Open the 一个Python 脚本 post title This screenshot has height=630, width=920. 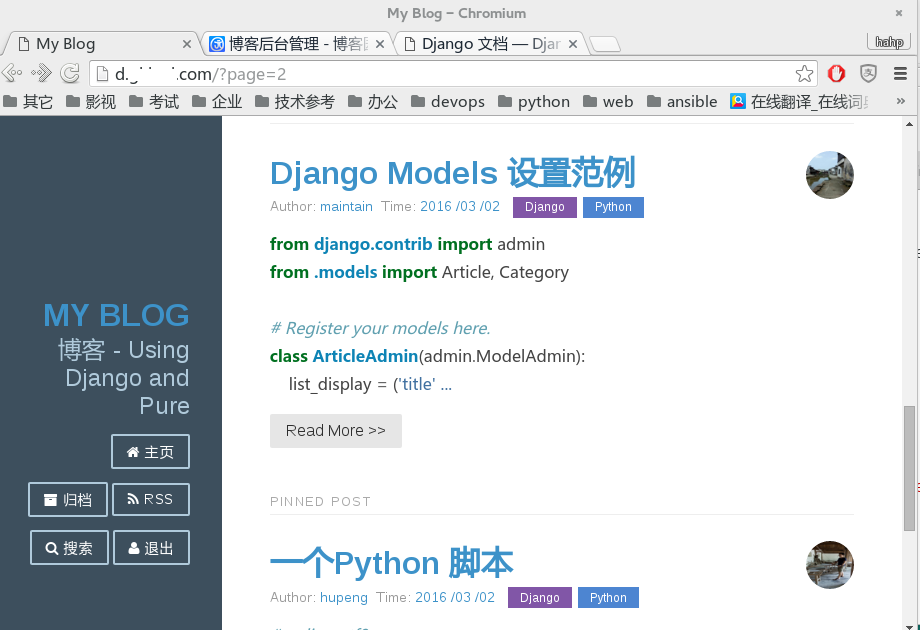391,563
